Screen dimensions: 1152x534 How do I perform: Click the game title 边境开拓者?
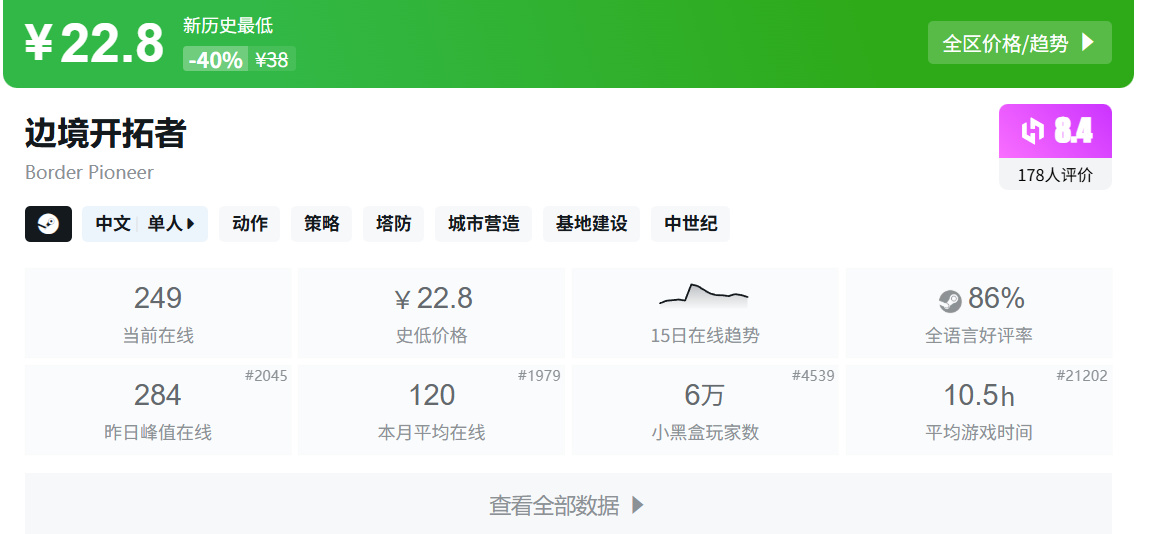106,133
